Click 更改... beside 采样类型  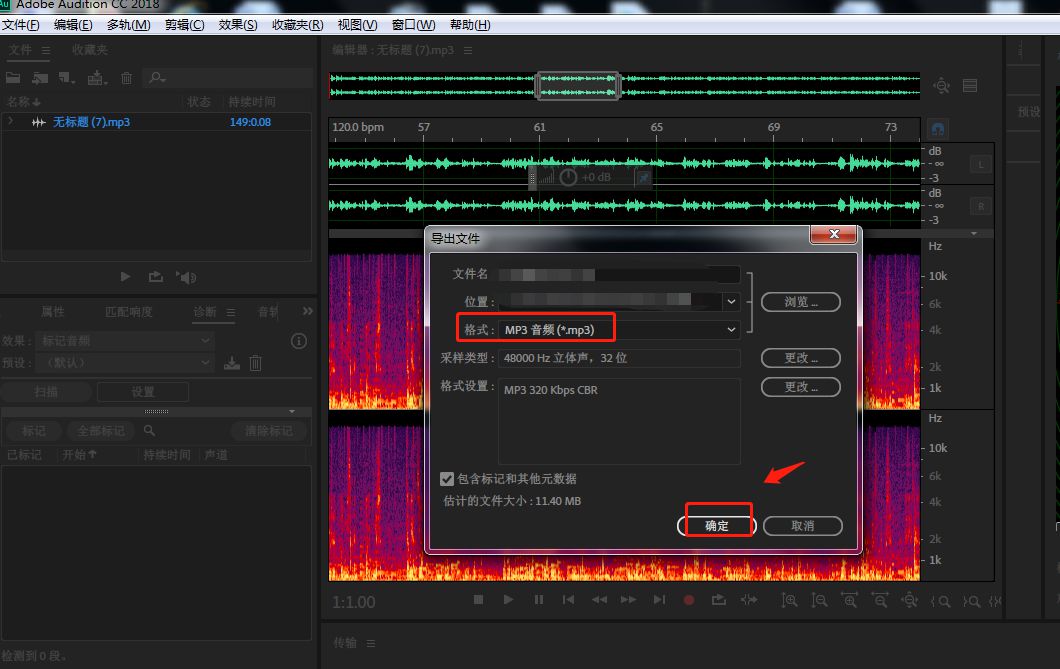(x=801, y=357)
